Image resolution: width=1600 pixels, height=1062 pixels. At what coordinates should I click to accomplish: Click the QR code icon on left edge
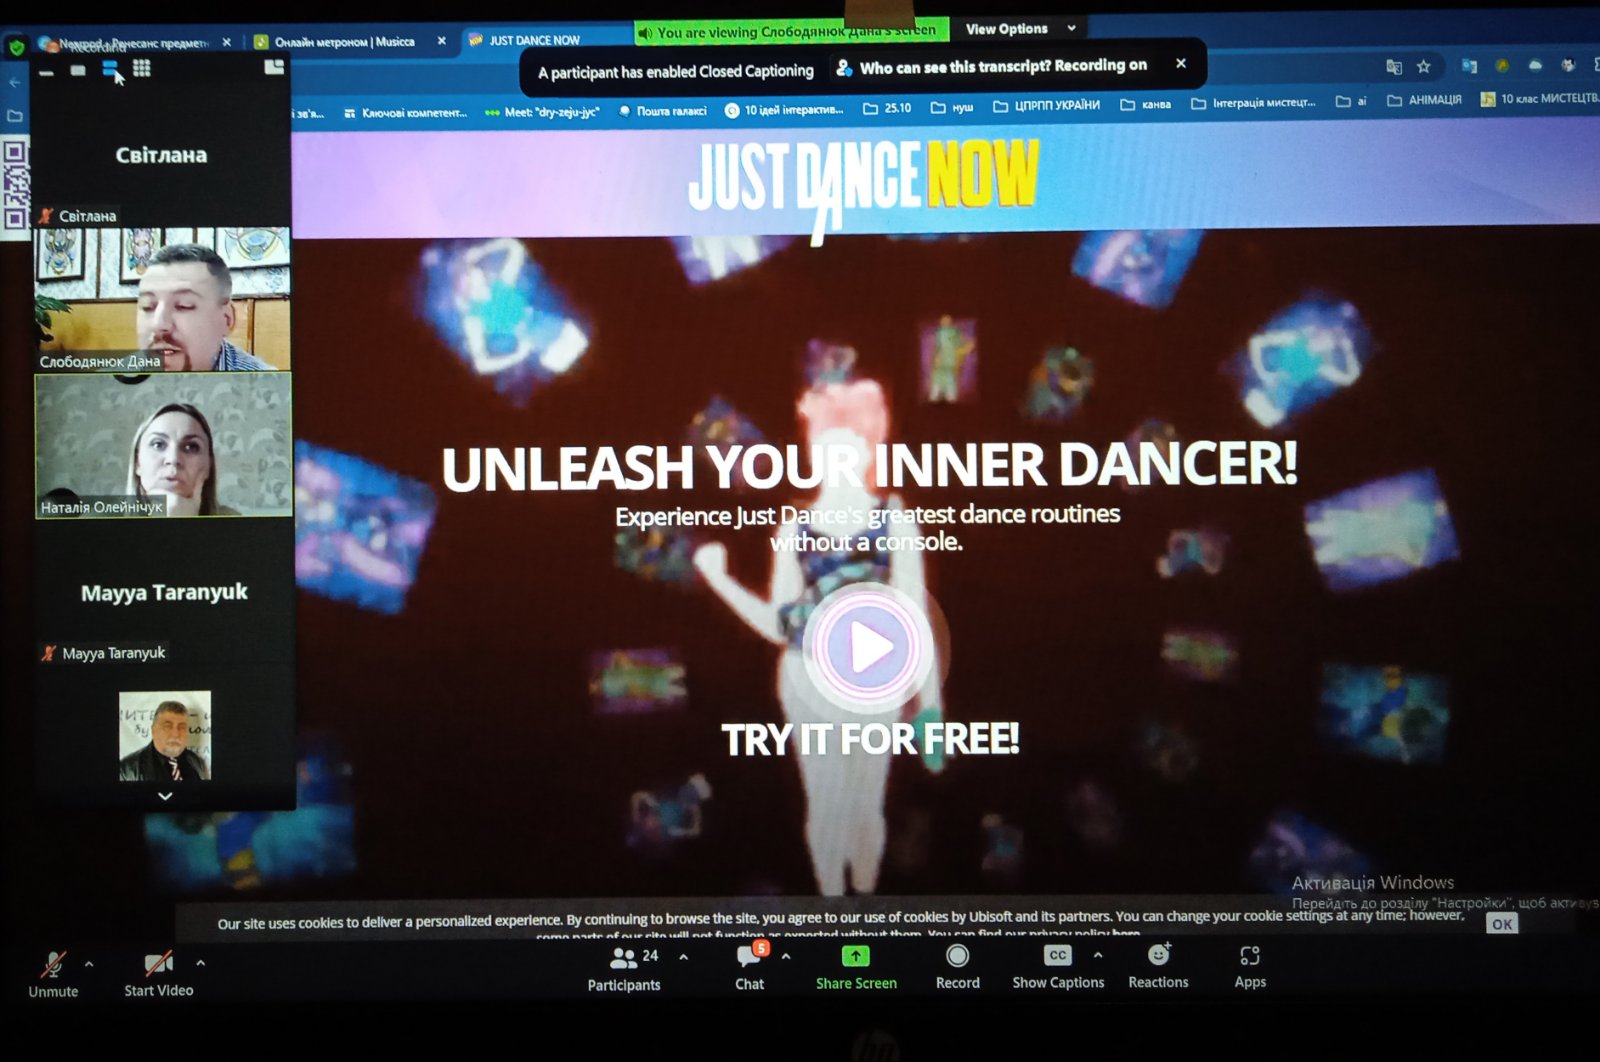(x=14, y=187)
